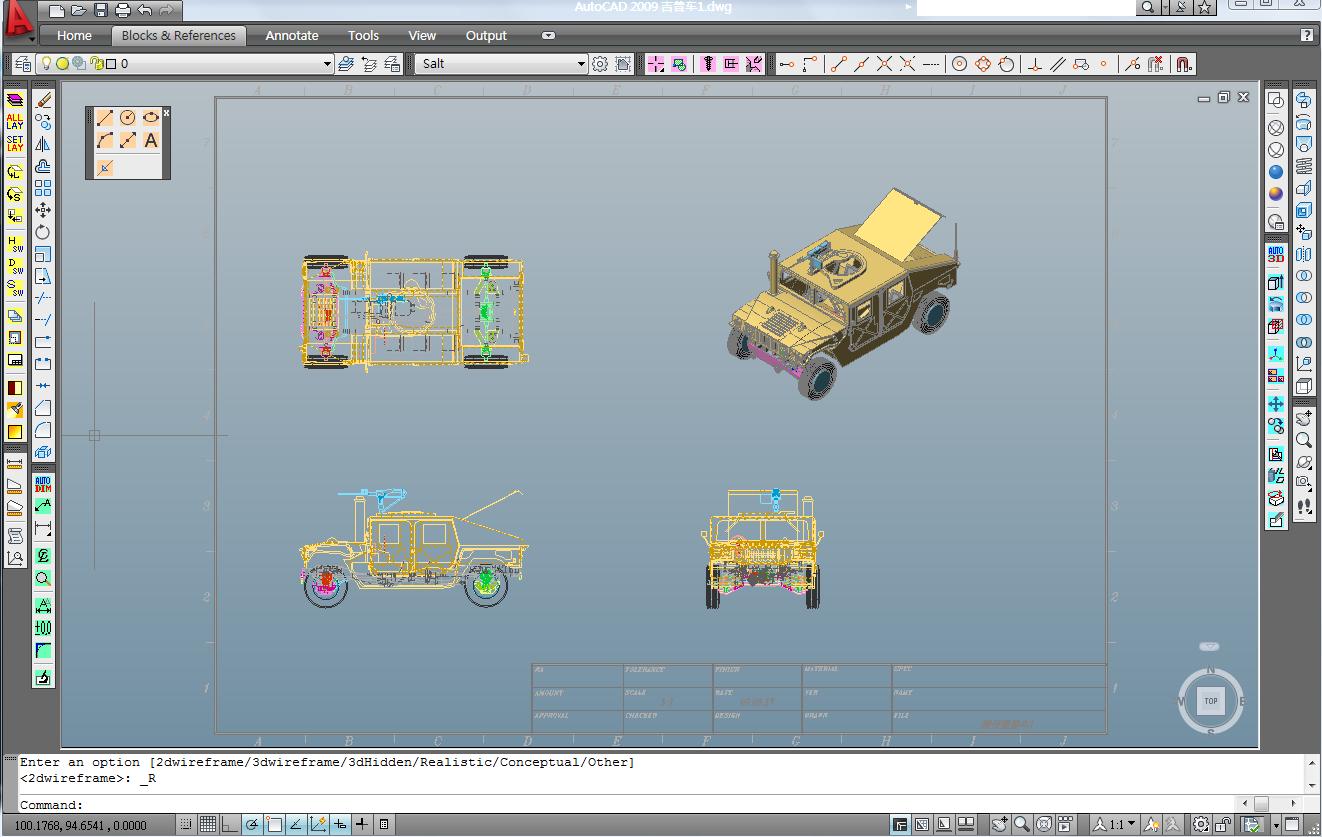Viewport: 1322px width, 837px height.
Task: Open the 'Salt' workspace dropdown
Action: (x=581, y=64)
